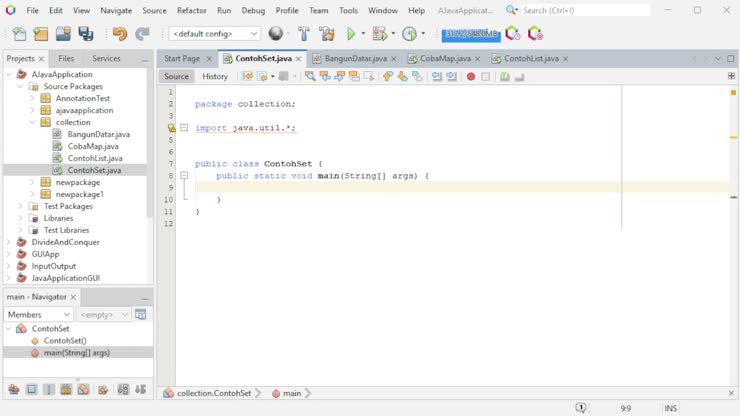The height and width of the screenshot is (416, 740).
Task: Toggle Show Inherited Members in Navigator
Action: click(14, 389)
